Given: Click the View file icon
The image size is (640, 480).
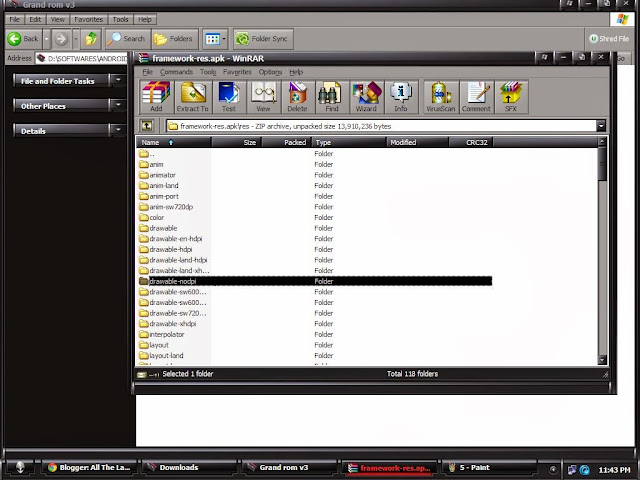Looking at the screenshot, I should coord(263,97).
